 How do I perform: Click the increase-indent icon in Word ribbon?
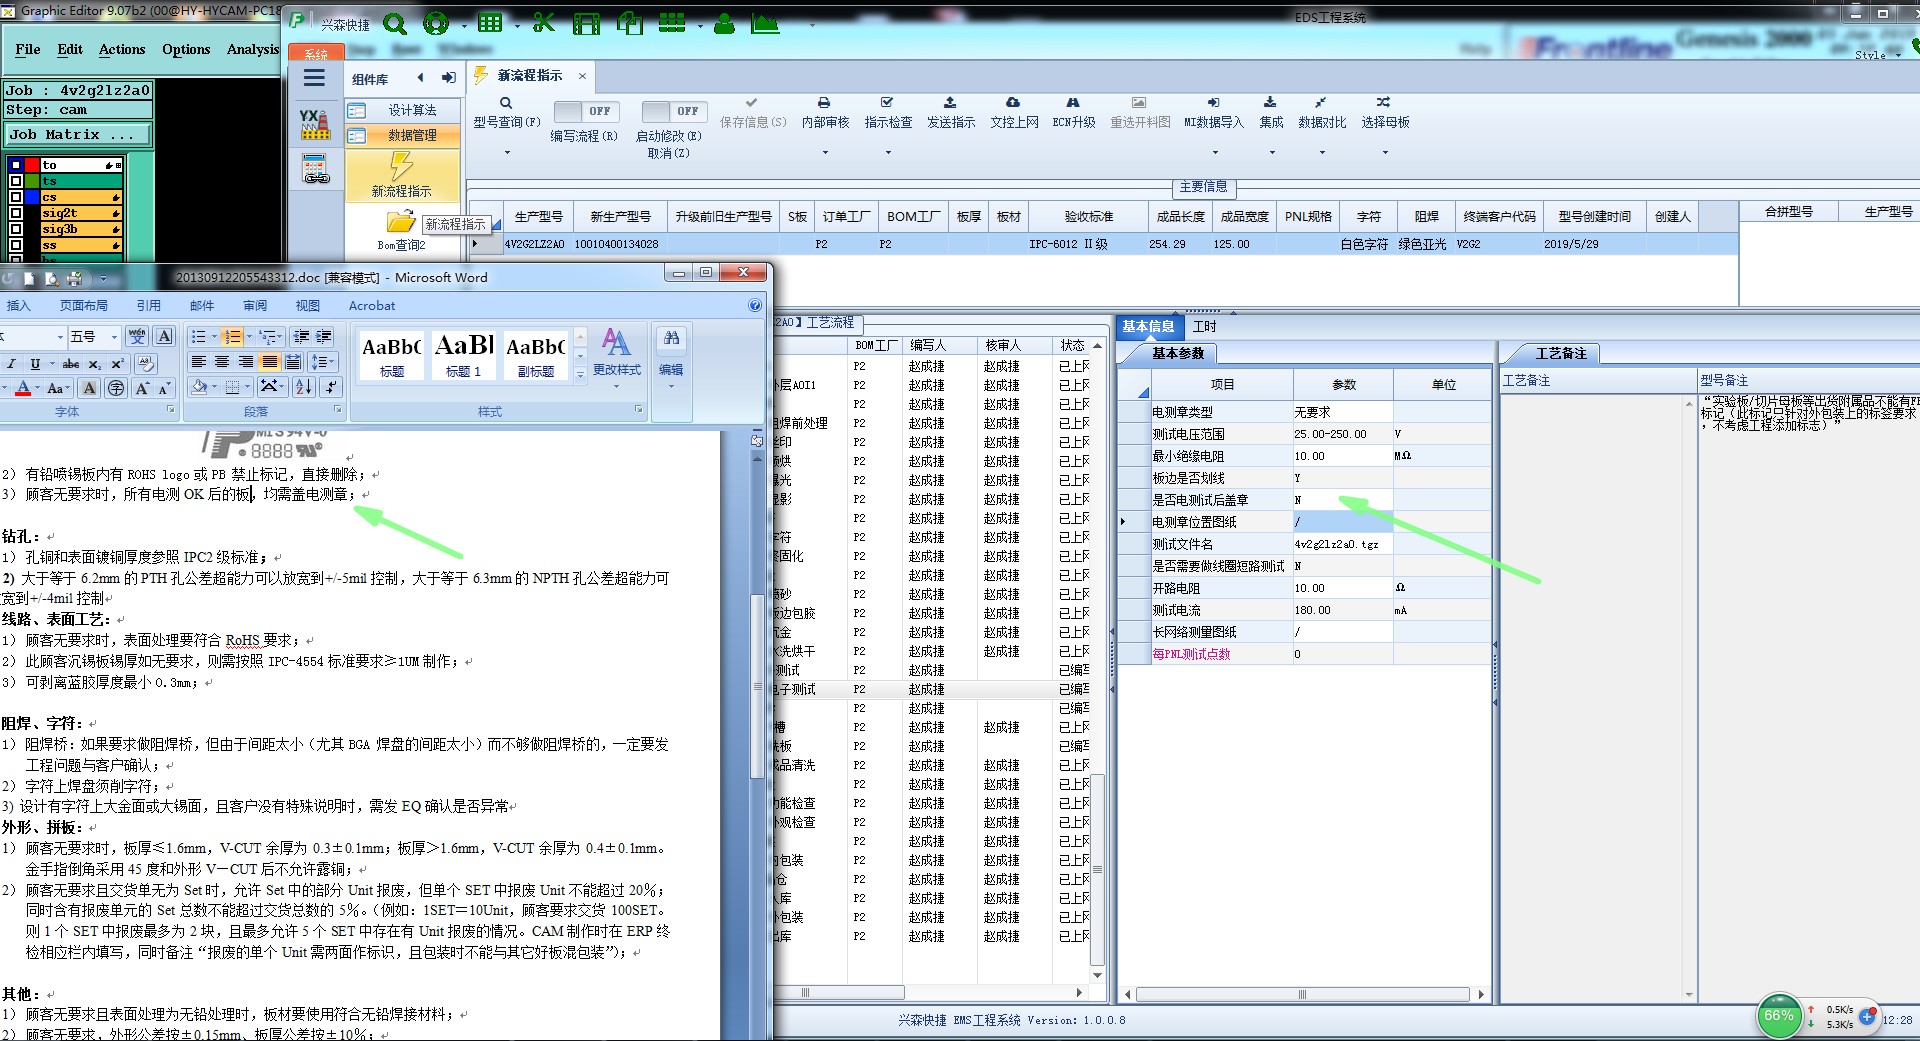(x=325, y=337)
